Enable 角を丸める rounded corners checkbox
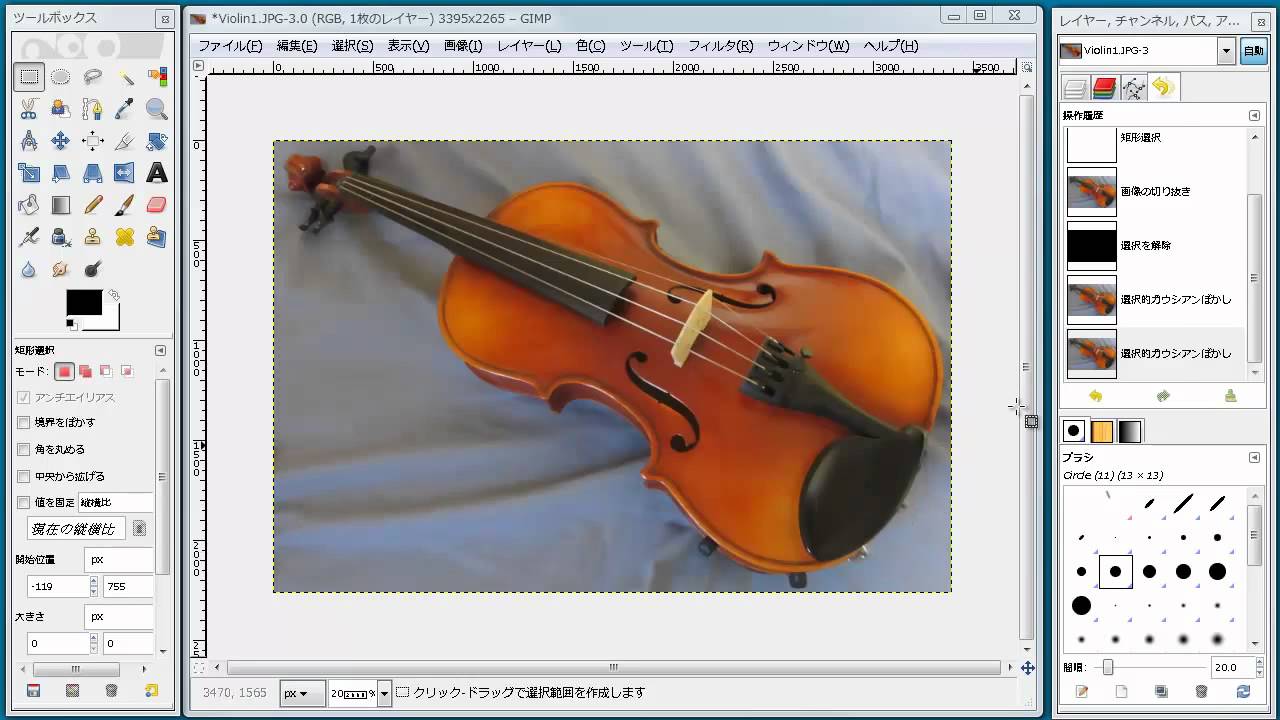 [x=24, y=450]
